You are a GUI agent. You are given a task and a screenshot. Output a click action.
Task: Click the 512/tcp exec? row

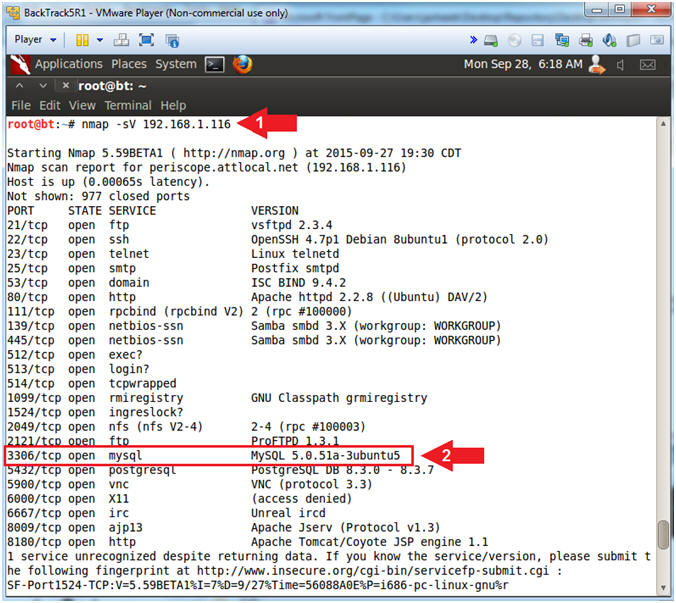pyautogui.click(x=75, y=355)
